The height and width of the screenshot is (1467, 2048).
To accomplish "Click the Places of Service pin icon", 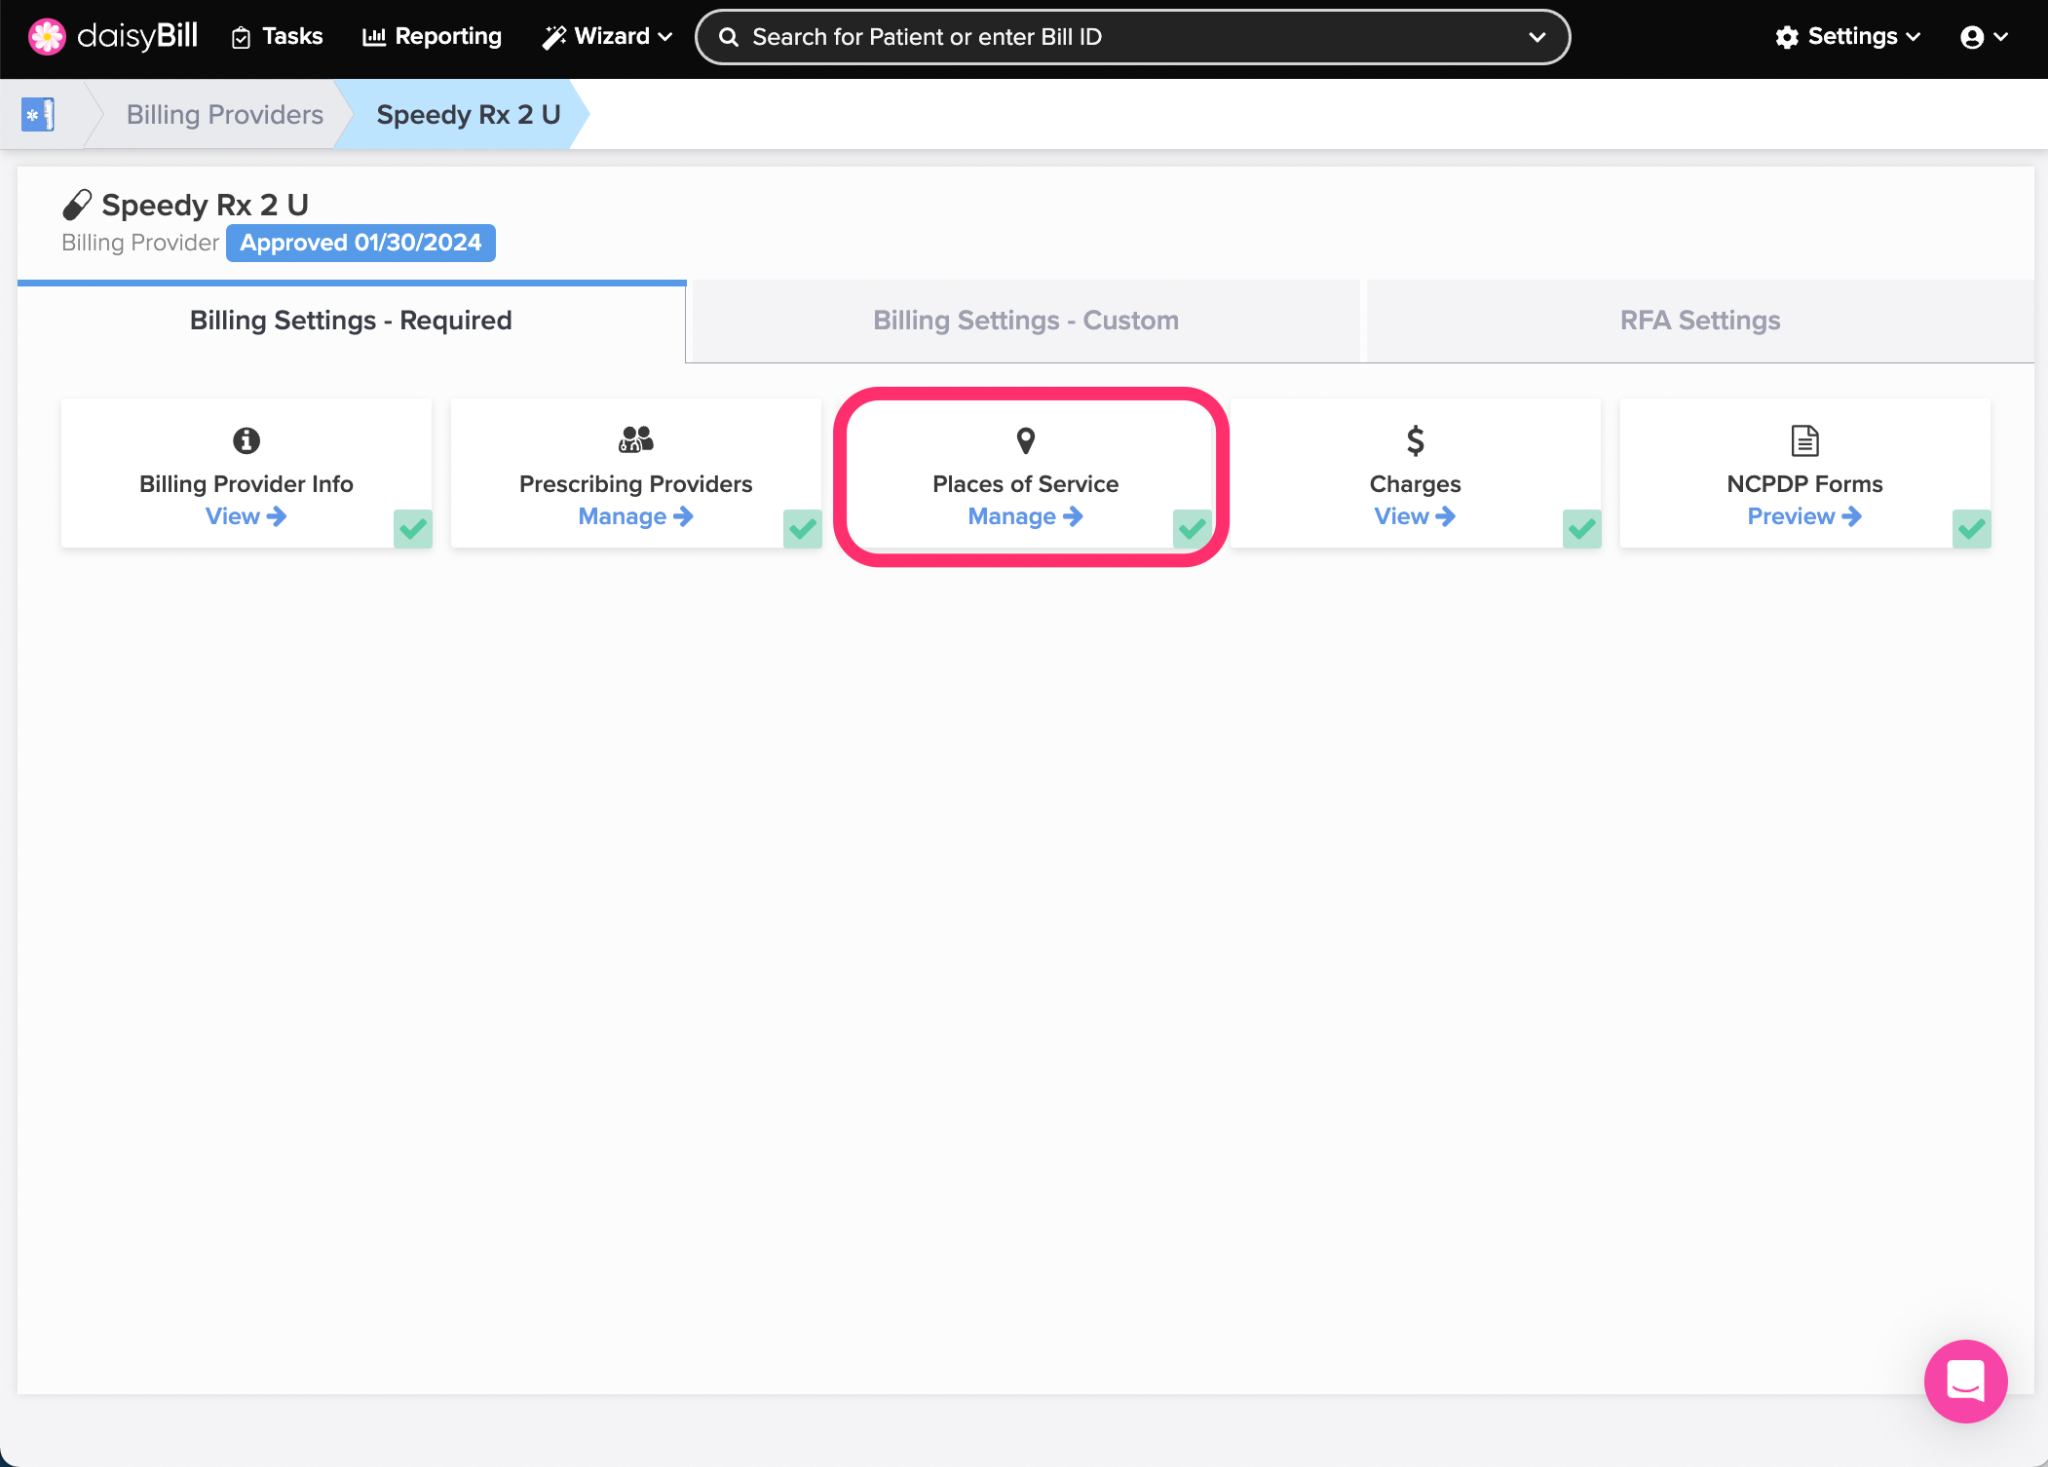I will click(1025, 440).
